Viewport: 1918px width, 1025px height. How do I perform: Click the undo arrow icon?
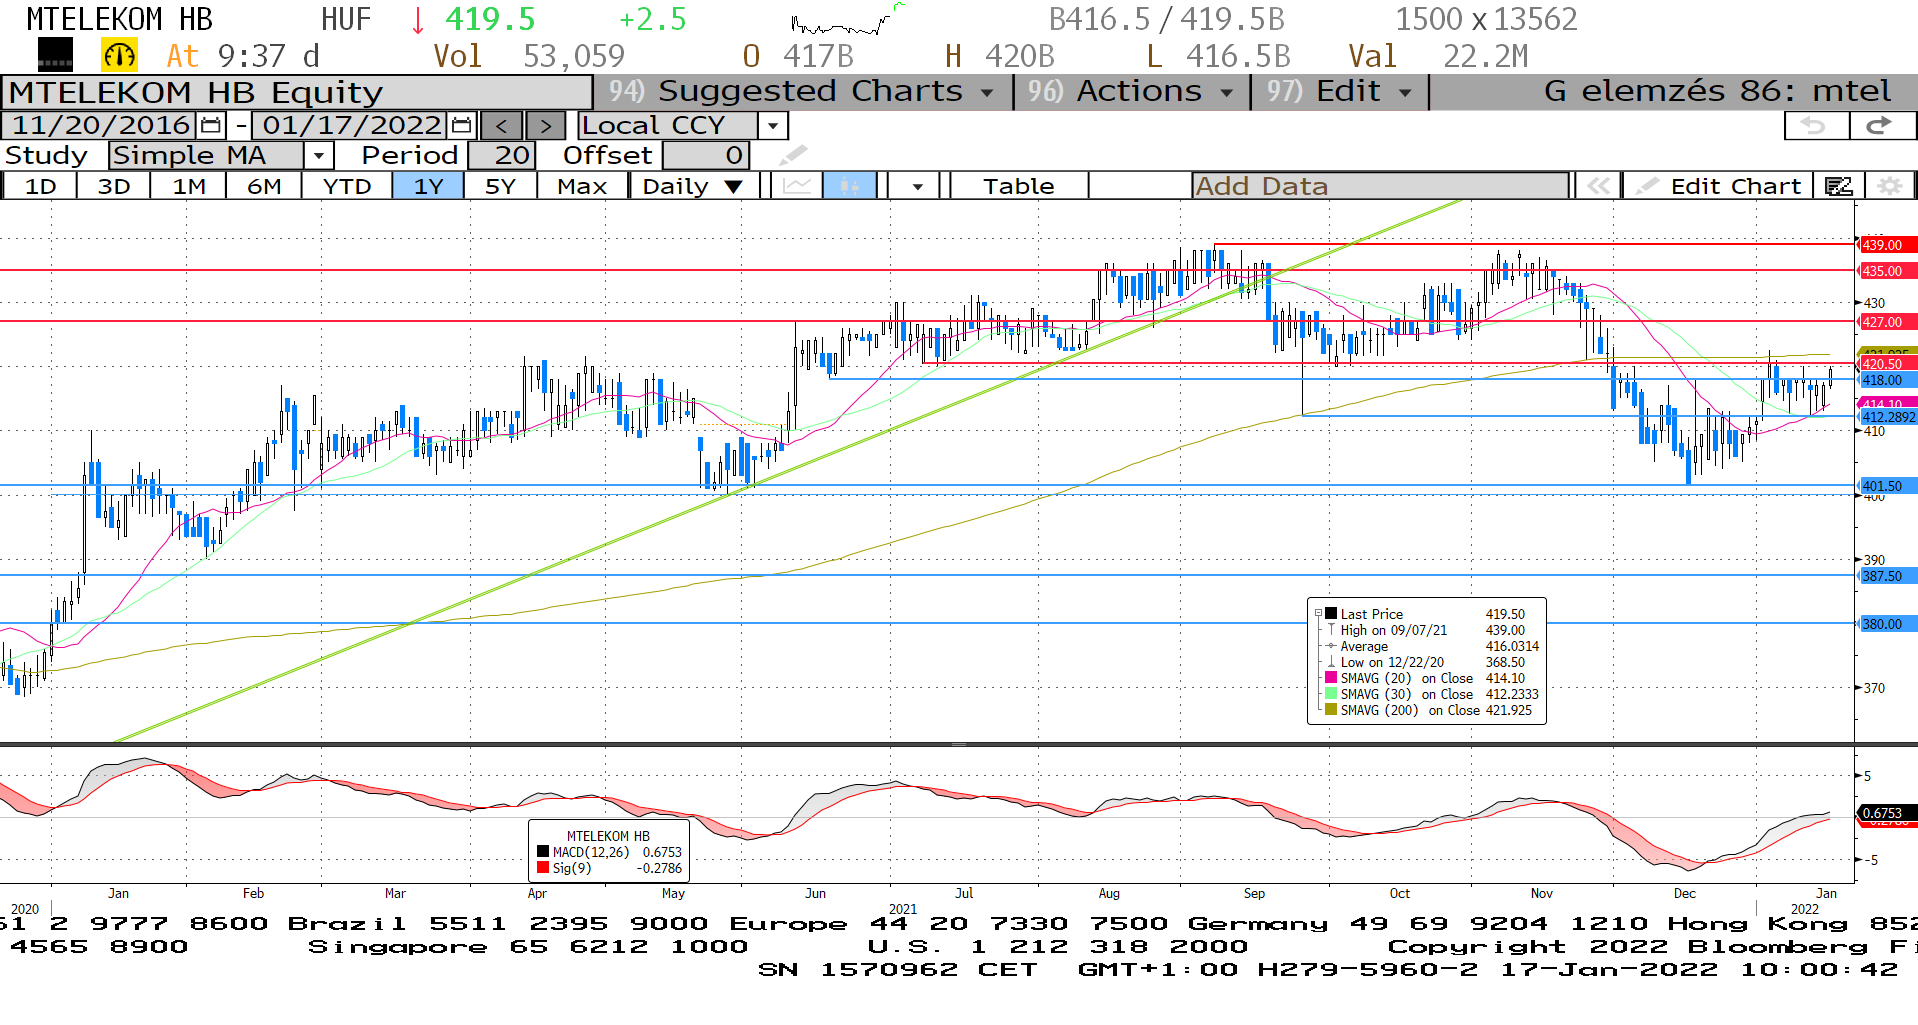[1815, 126]
